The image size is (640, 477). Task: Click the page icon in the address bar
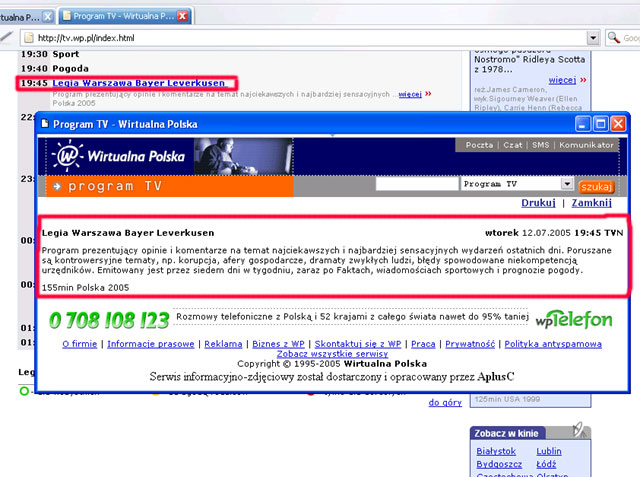(29, 38)
